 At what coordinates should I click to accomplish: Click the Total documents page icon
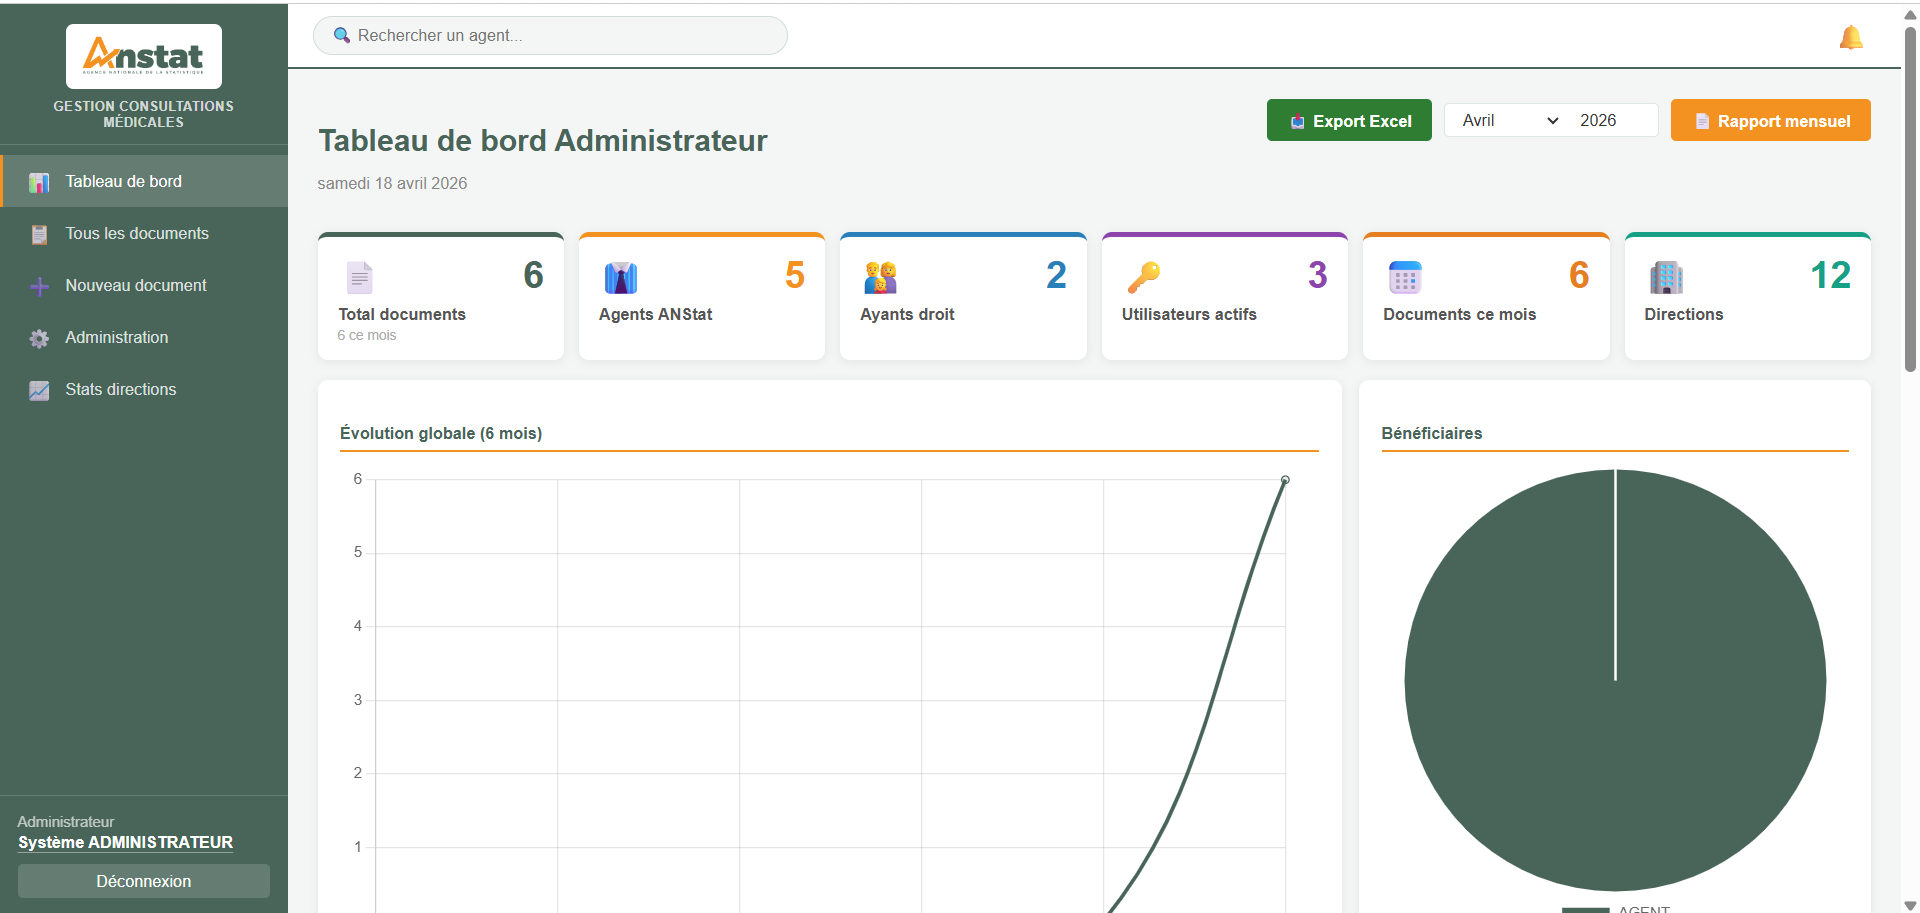tap(359, 277)
